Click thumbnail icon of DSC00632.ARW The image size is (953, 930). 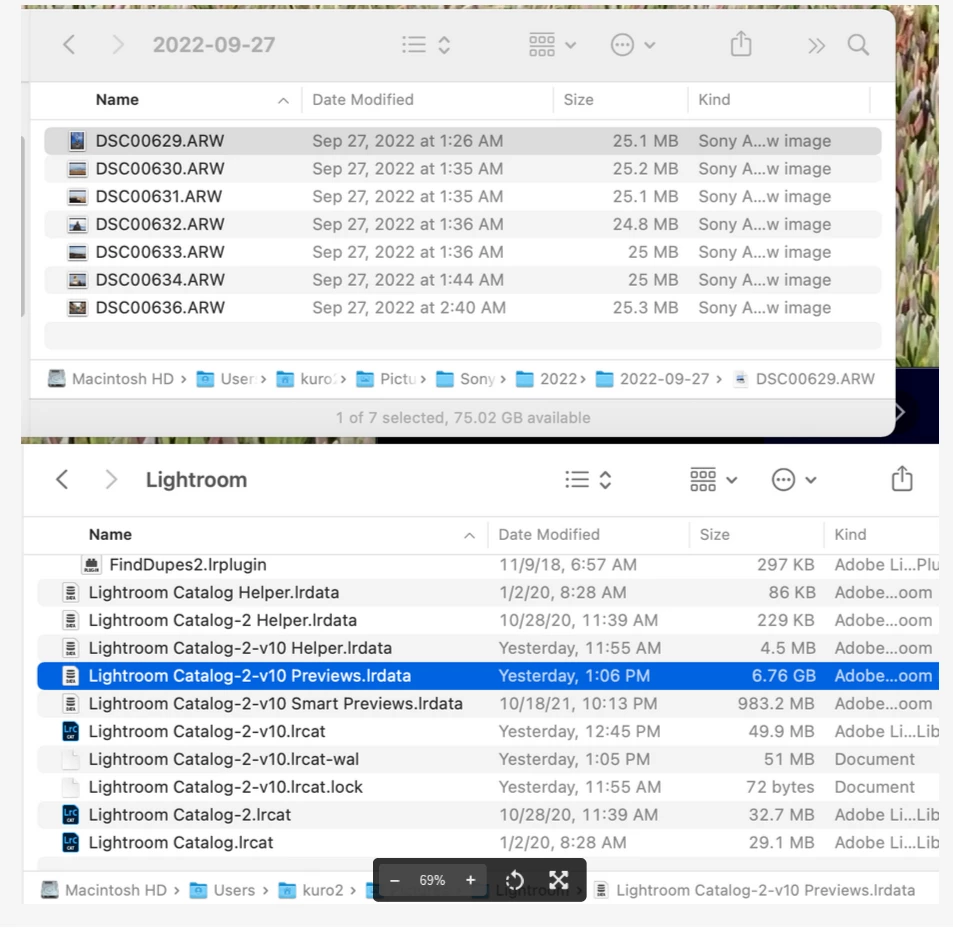[77, 225]
